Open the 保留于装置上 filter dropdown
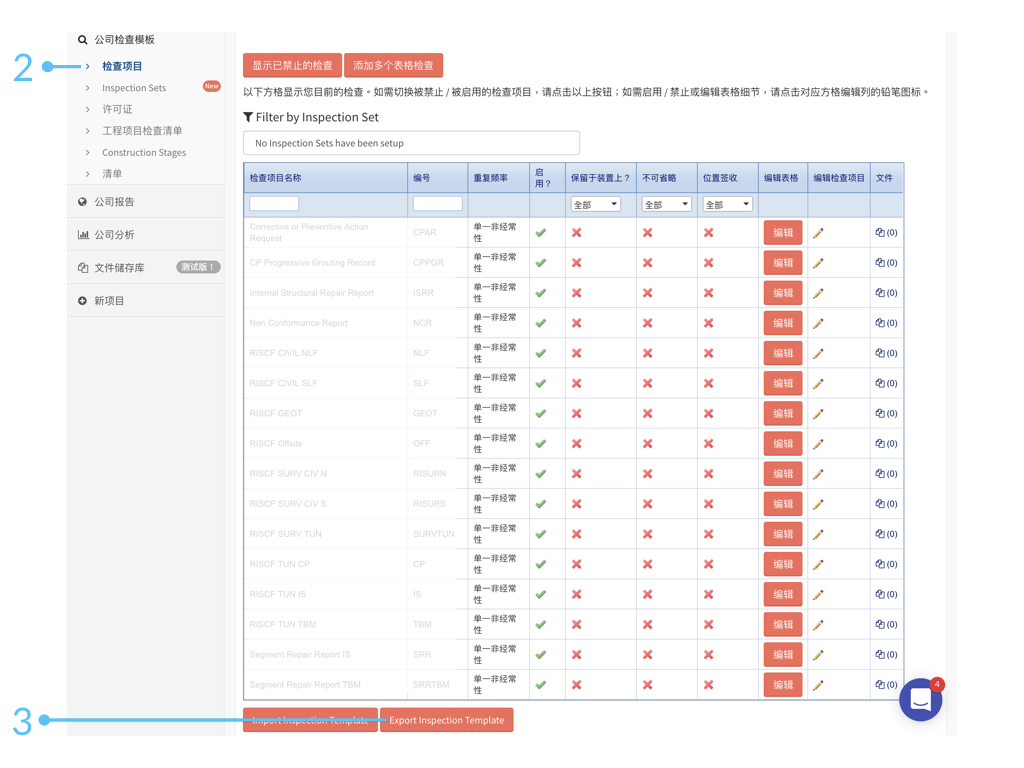 tap(596, 204)
